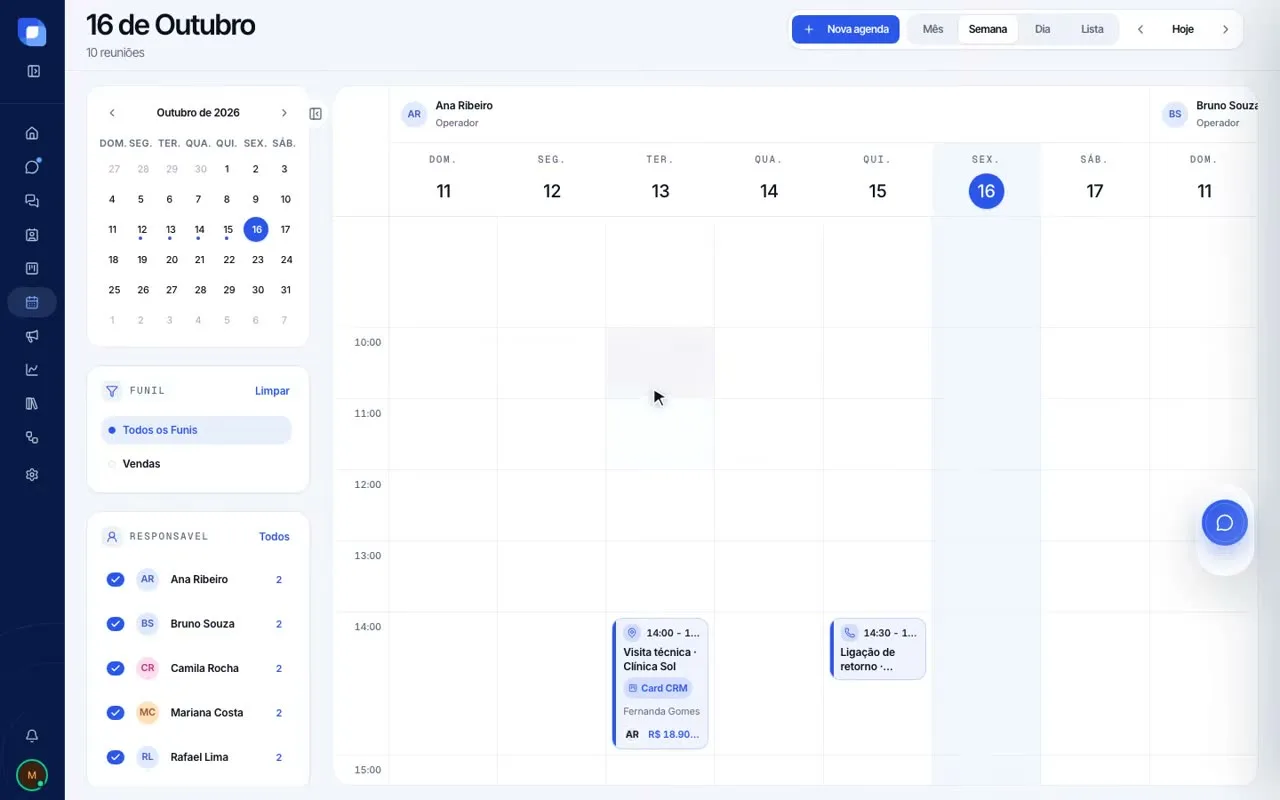The width and height of the screenshot is (1280, 800).
Task: Click the user avatar M in sidebar
Action: (32, 774)
